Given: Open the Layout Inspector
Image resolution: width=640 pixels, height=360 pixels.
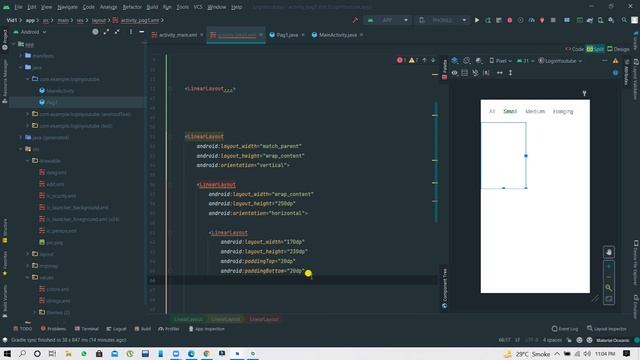Looking at the screenshot, I should coord(607,329).
